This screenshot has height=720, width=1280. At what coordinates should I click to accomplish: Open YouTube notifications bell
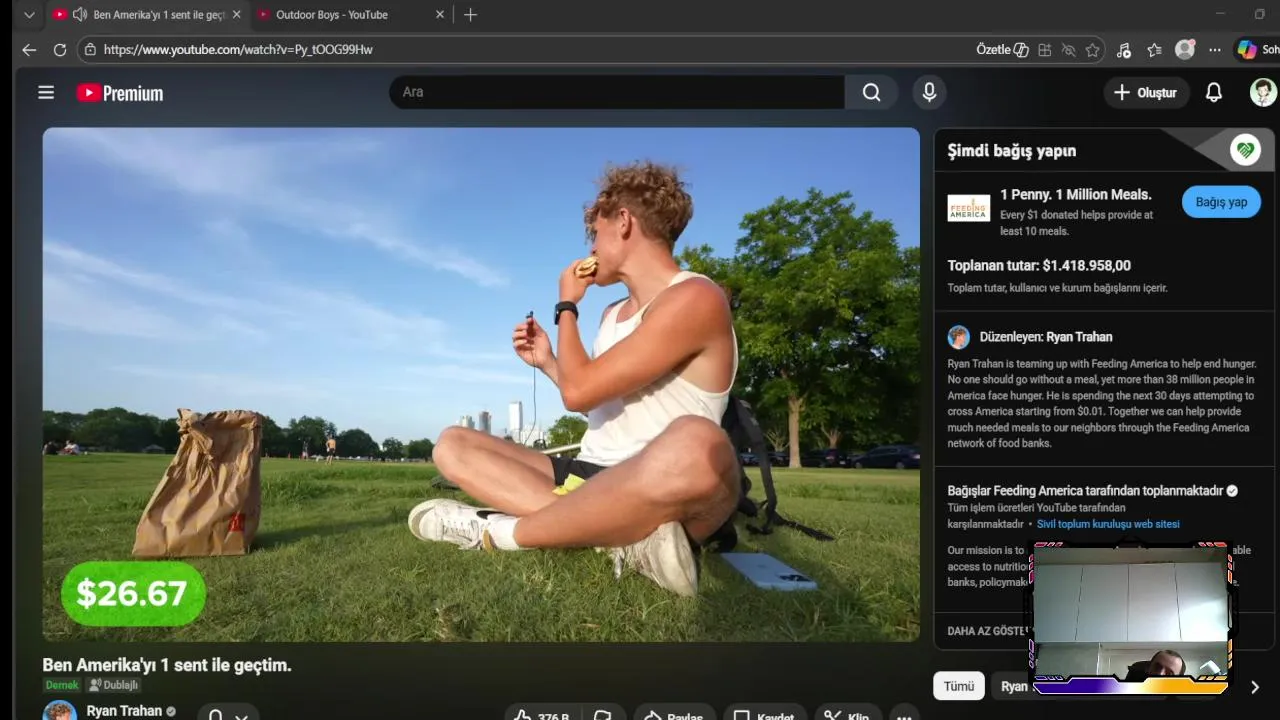point(1214,92)
